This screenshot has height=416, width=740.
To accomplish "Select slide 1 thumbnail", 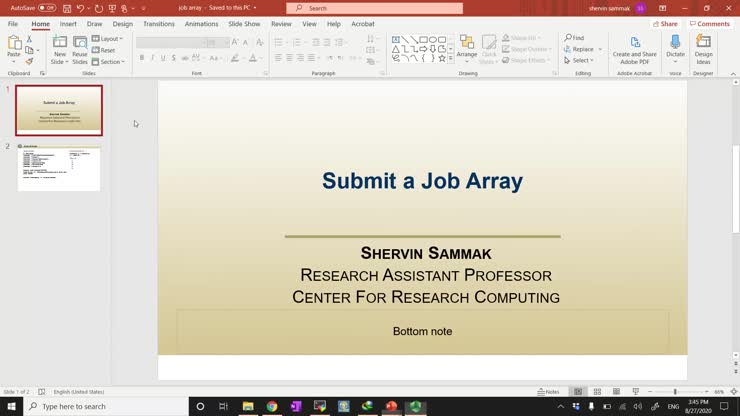I will point(59,110).
